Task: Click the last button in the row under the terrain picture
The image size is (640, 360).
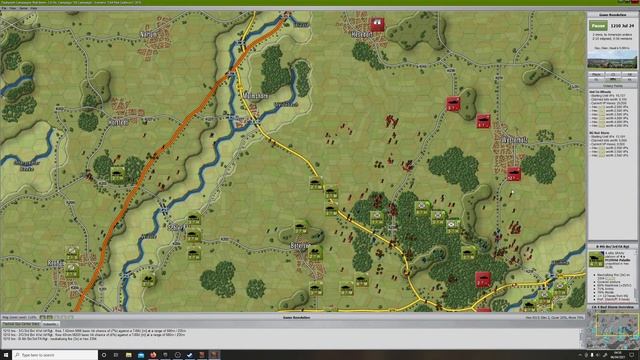Action: coord(629,75)
